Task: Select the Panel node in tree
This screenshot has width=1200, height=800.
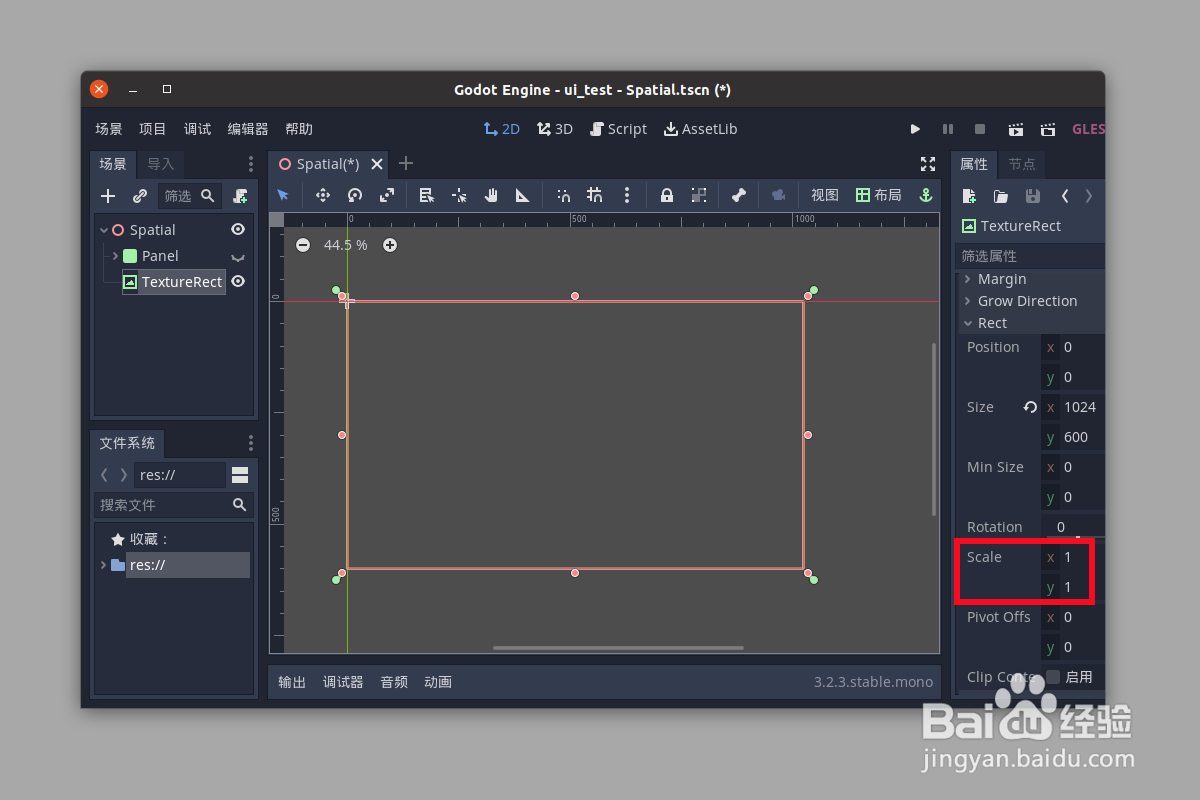Action: [160, 256]
